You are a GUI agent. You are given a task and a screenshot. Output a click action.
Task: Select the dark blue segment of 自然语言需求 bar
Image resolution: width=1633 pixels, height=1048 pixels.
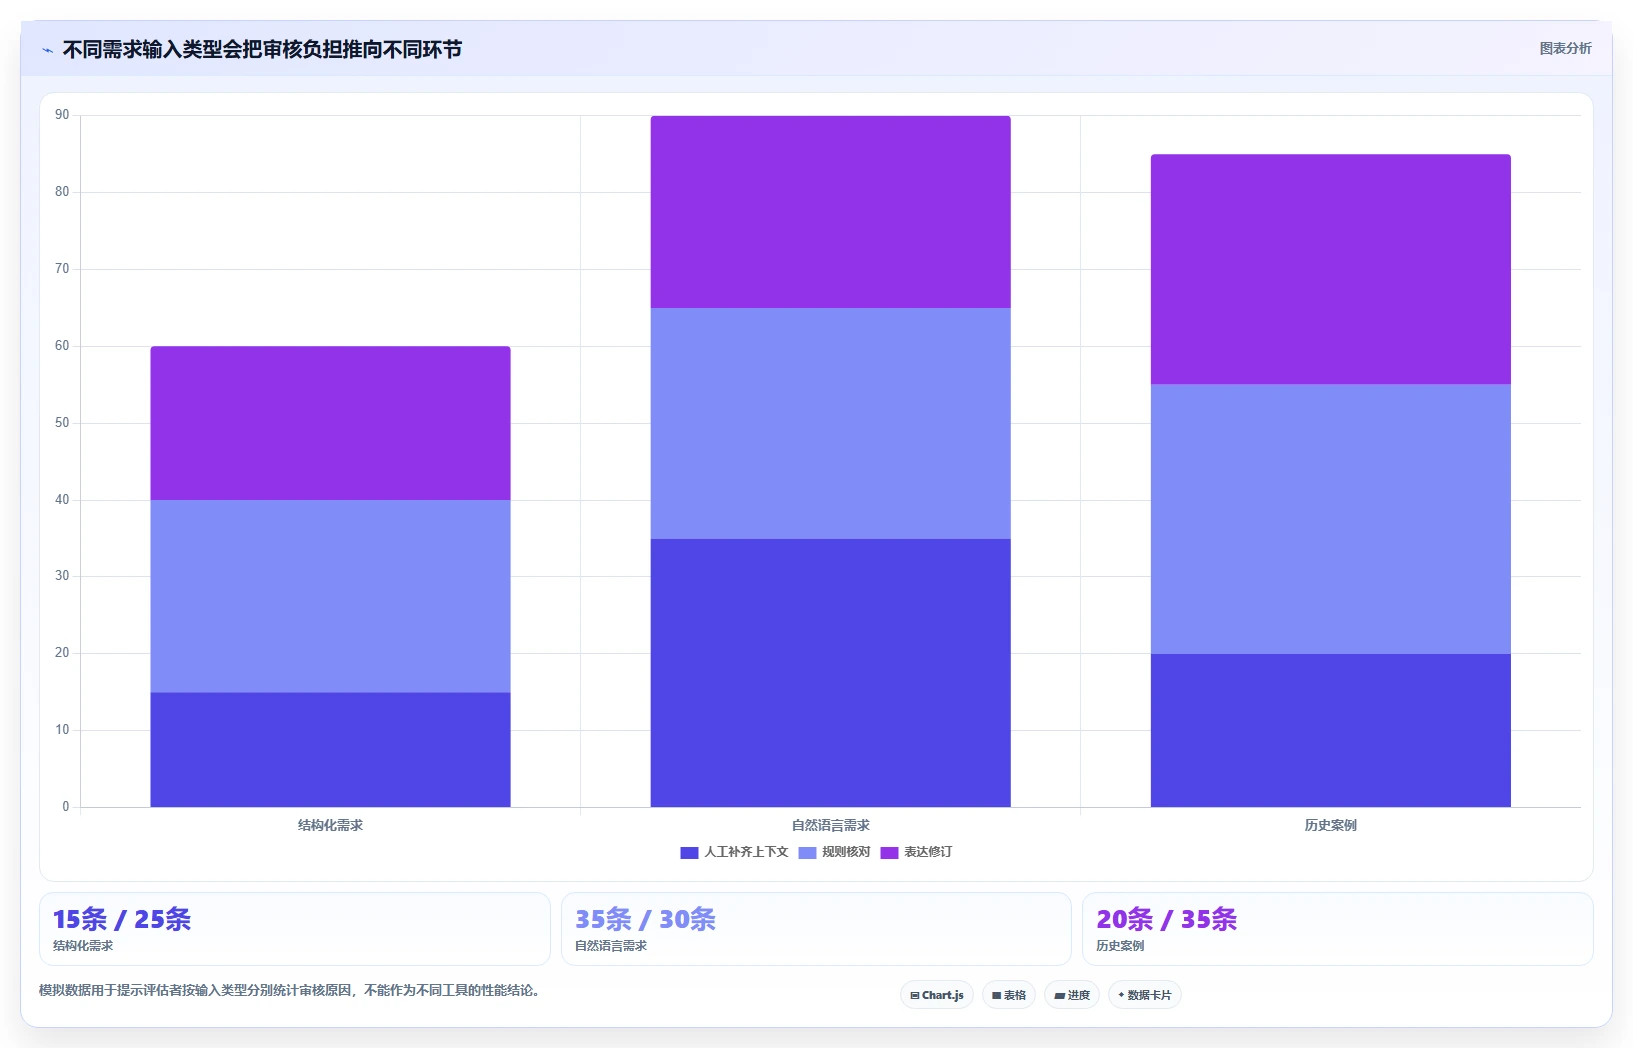click(830, 673)
